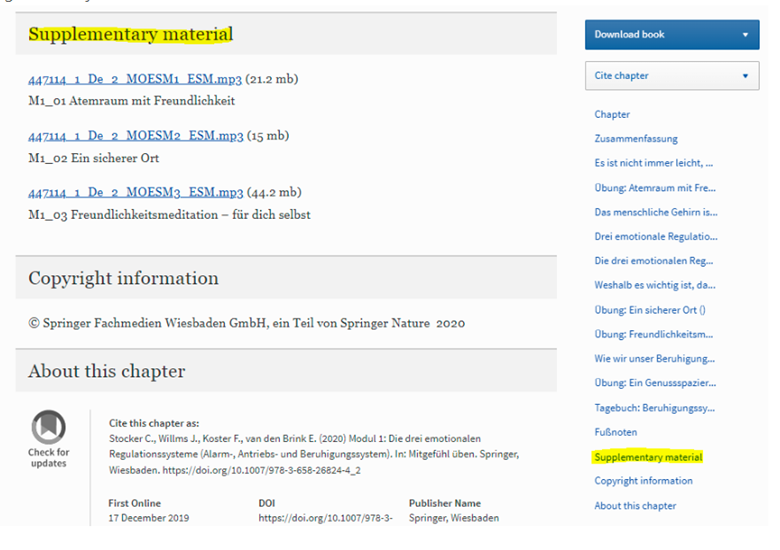This screenshot has width=780, height=550.
Task: Click the 'Cite this chapter as:' label
Action: (x=154, y=423)
